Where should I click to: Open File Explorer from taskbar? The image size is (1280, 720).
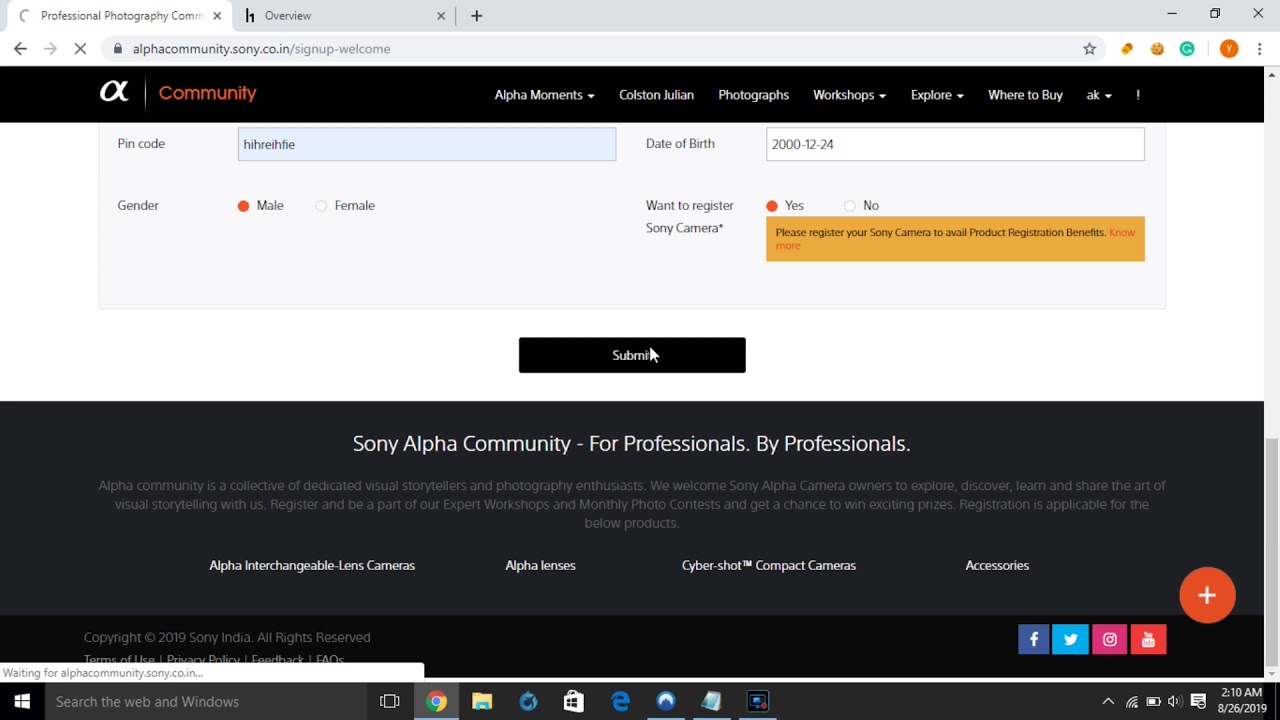point(482,701)
